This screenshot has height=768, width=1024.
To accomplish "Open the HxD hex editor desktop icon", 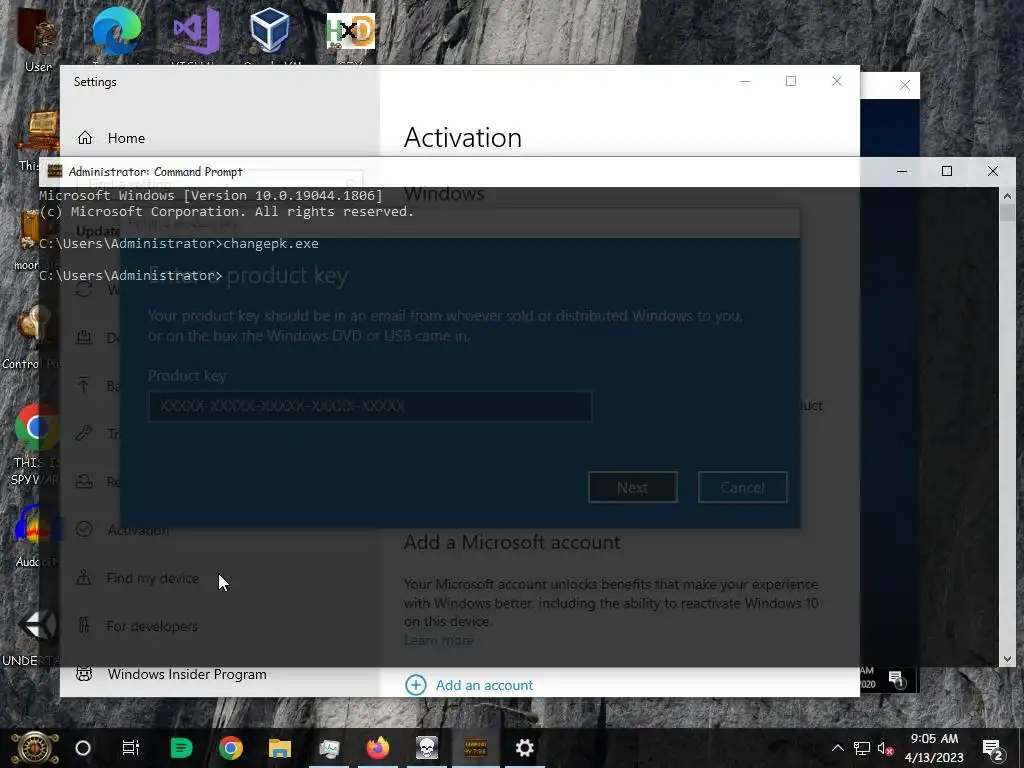I will [351, 31].
